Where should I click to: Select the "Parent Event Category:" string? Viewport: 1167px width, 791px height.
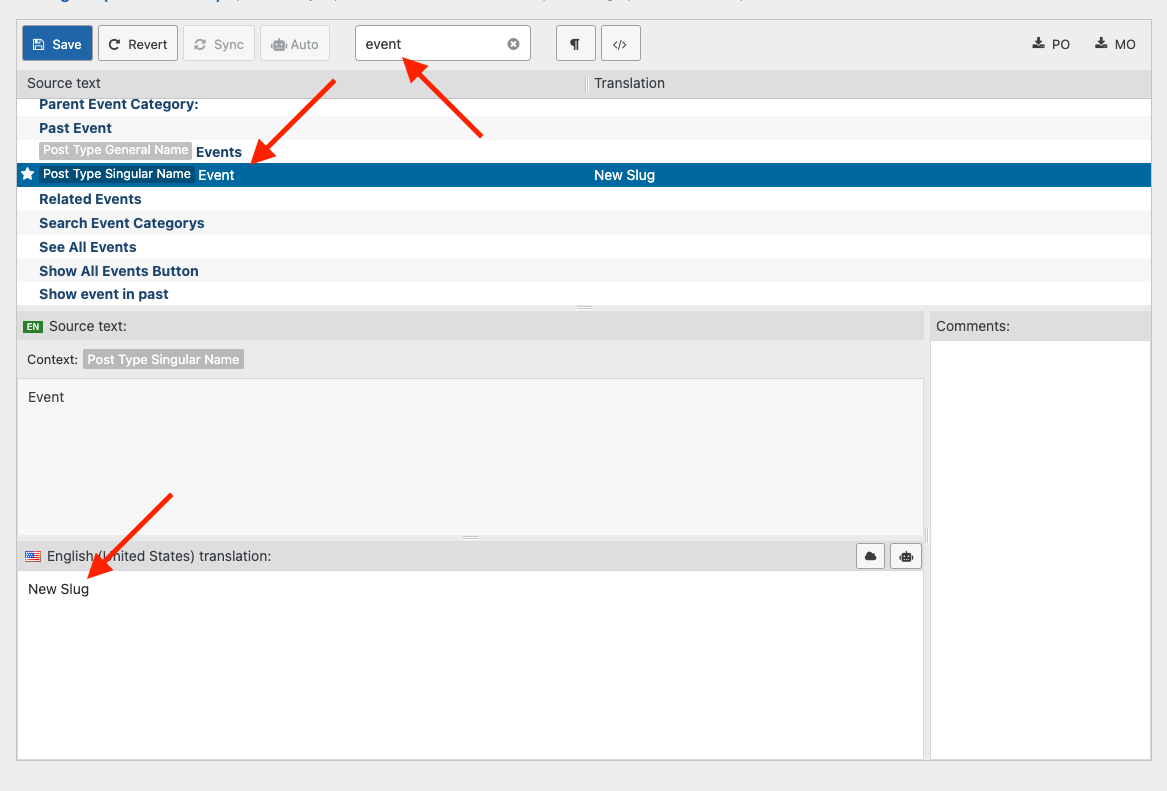click(x=119, y=105)
